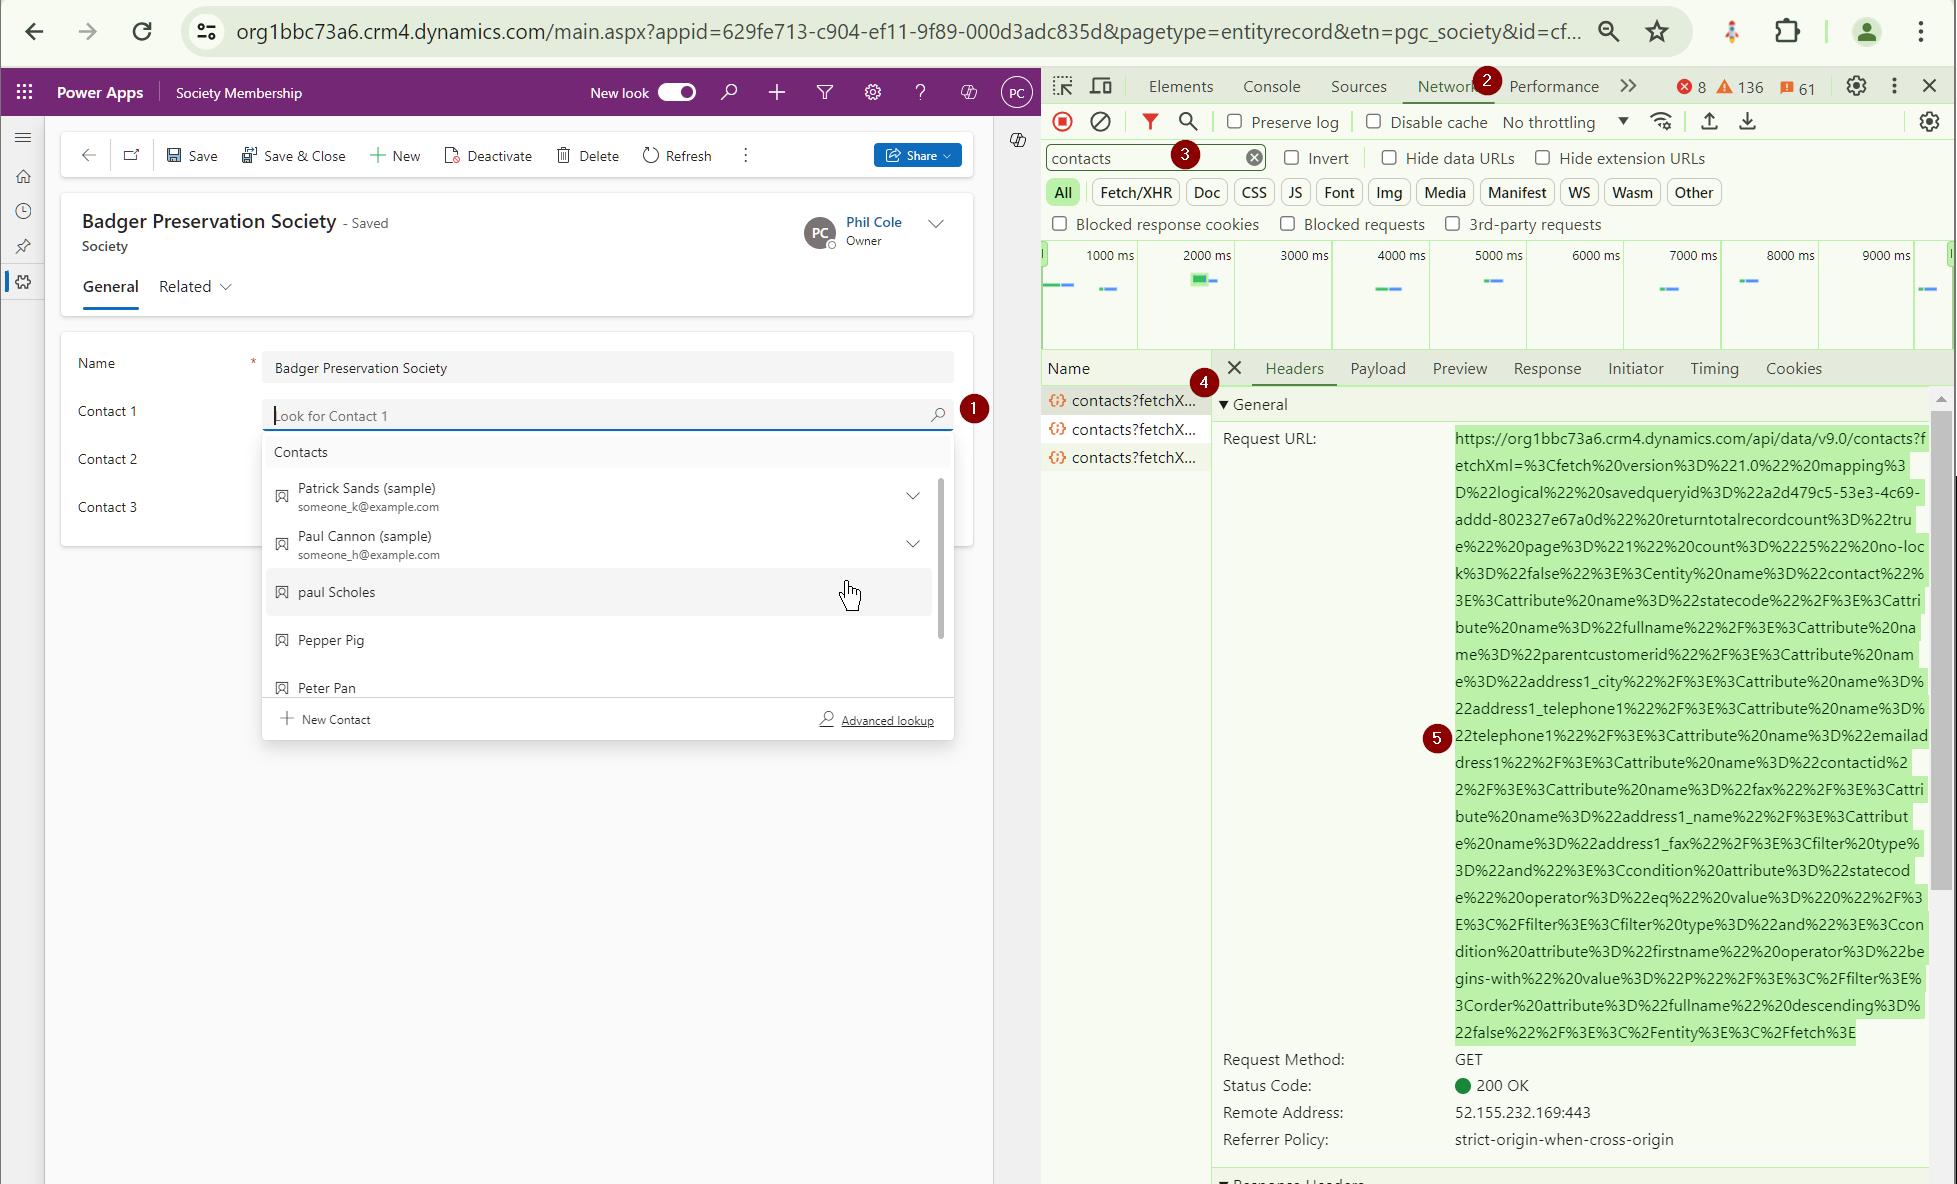
Task: Switch to the Preview tab
Action: (x=1460, y=368)
